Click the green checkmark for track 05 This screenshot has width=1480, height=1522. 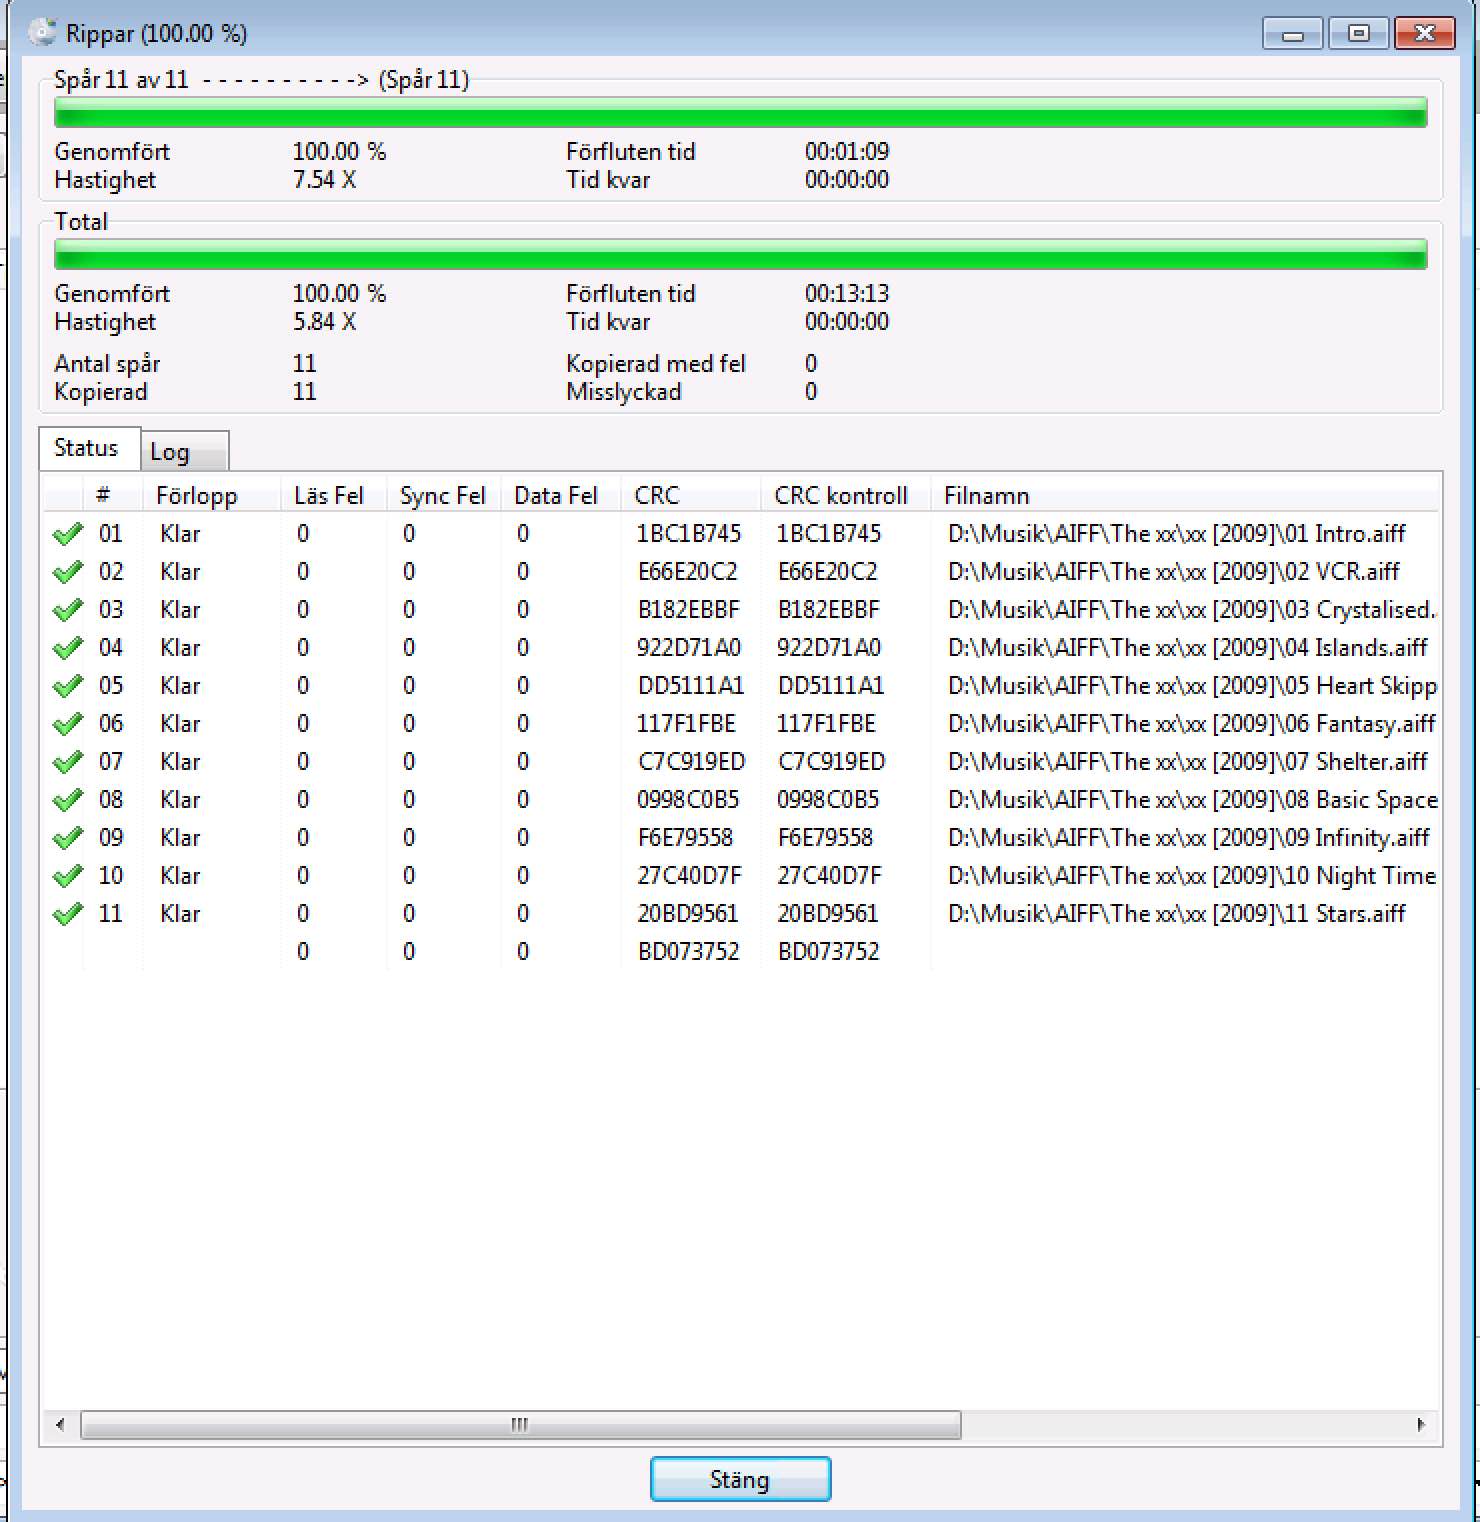coord(67,686)
